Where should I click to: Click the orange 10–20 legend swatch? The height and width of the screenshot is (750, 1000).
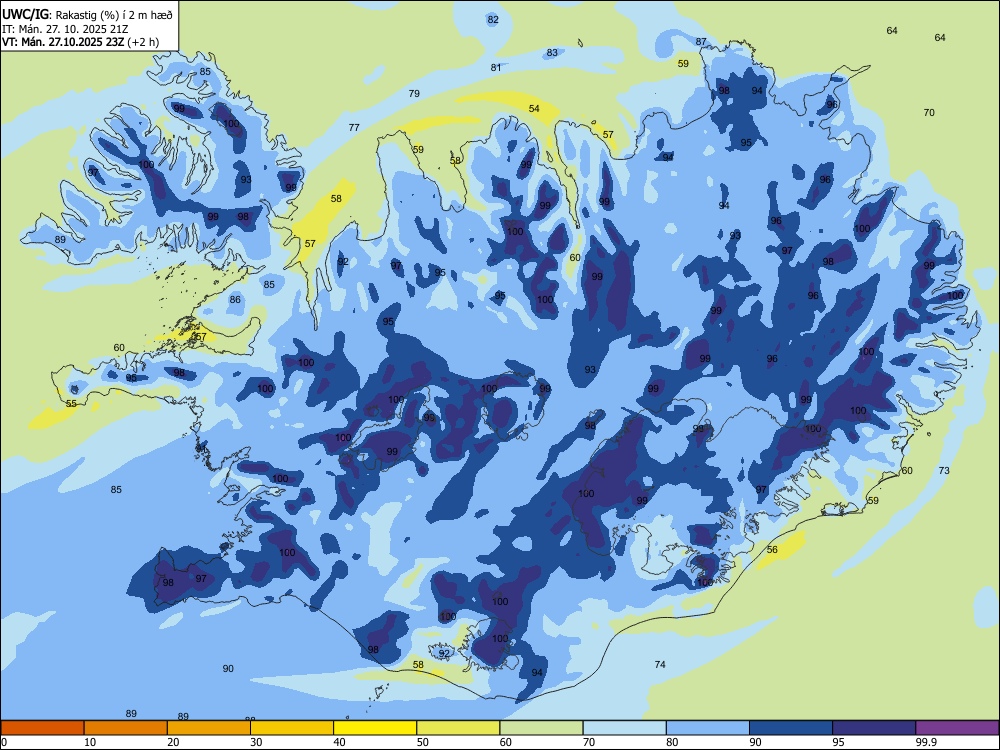pyautogui.click(x=126, y=728)
